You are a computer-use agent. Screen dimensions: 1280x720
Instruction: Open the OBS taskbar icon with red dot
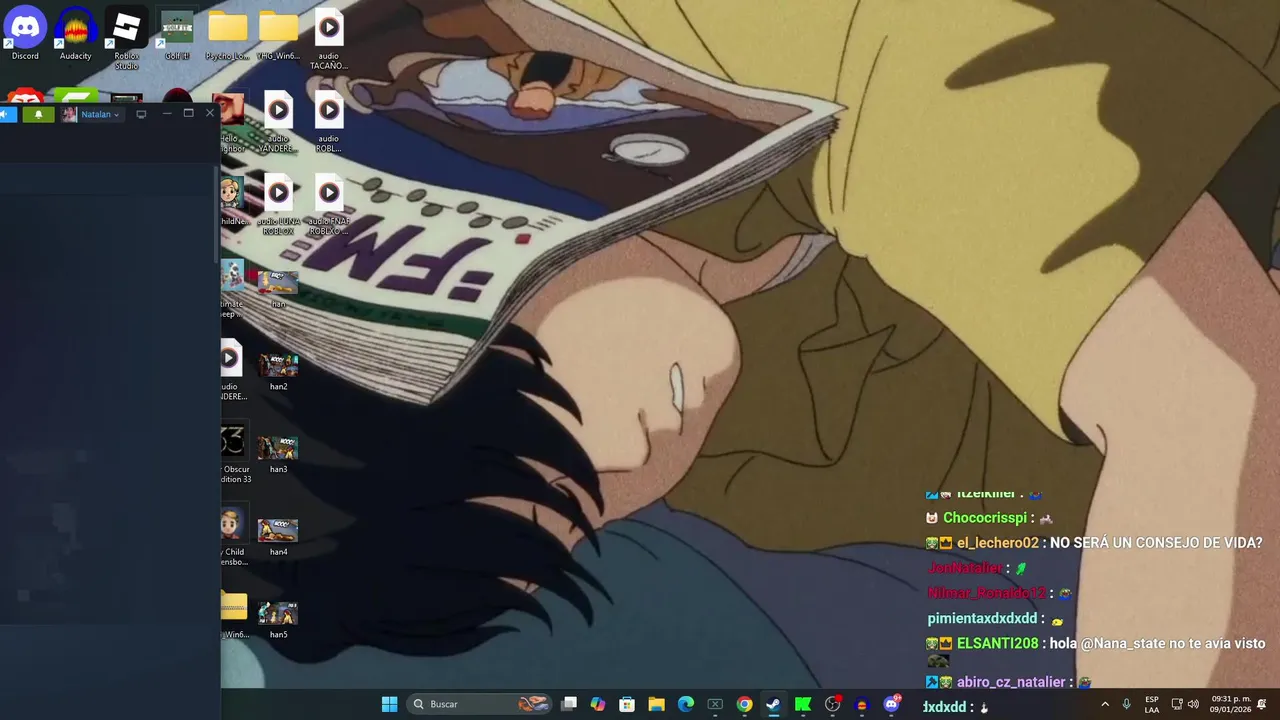pyautogui.click(x=832, y=704)
